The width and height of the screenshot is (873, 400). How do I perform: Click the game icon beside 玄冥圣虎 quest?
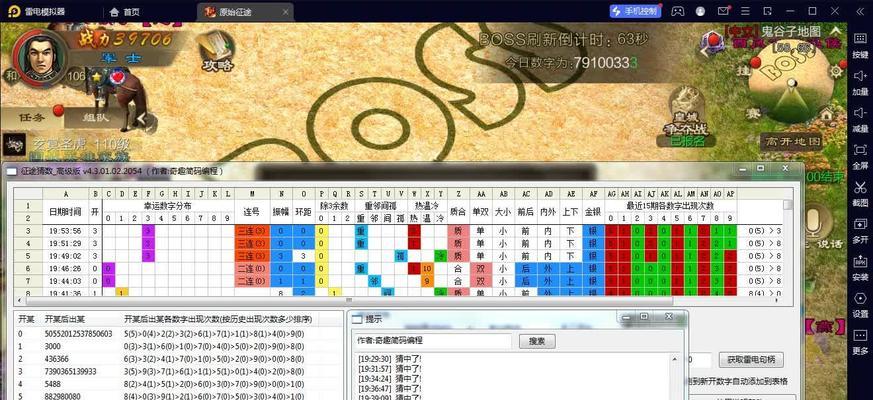pos(13,144)
